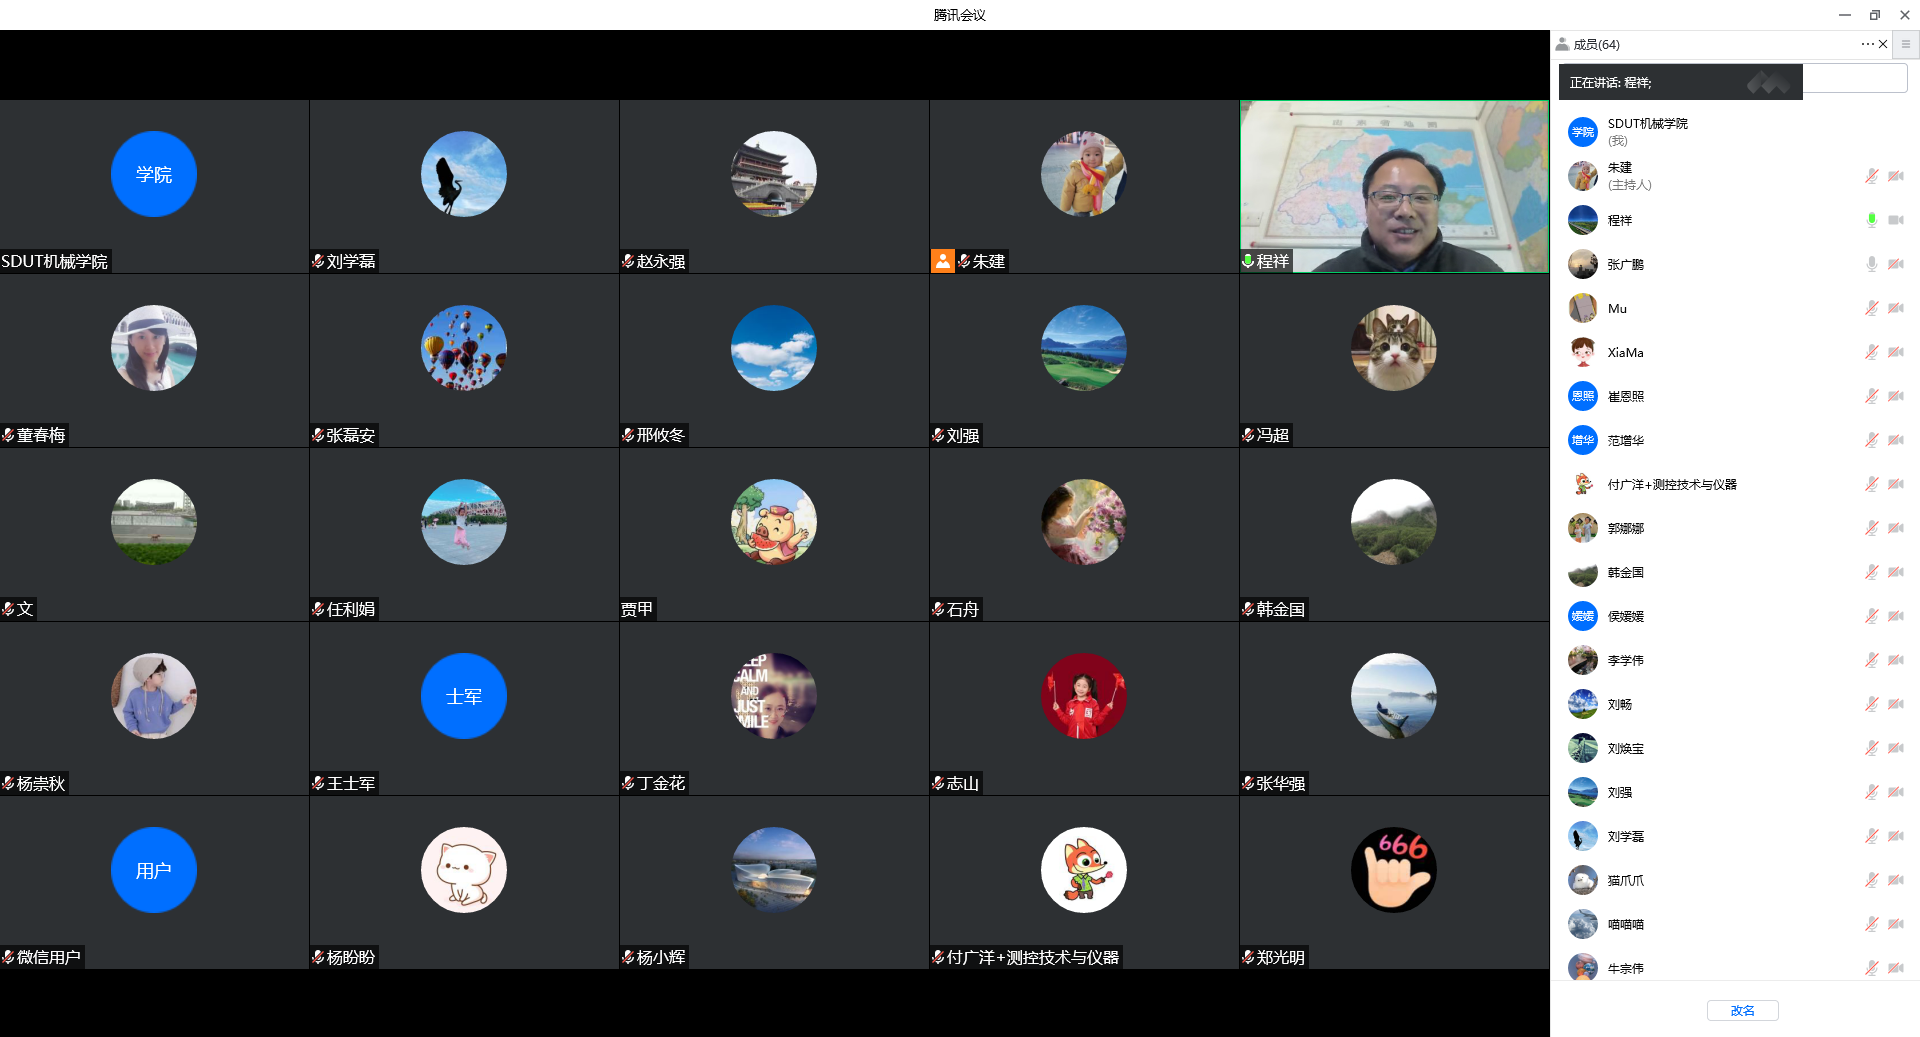The image size is (1920, 1037).
Task: Click the three-dots more options in members panel
Action: (x=1866, y=44)
